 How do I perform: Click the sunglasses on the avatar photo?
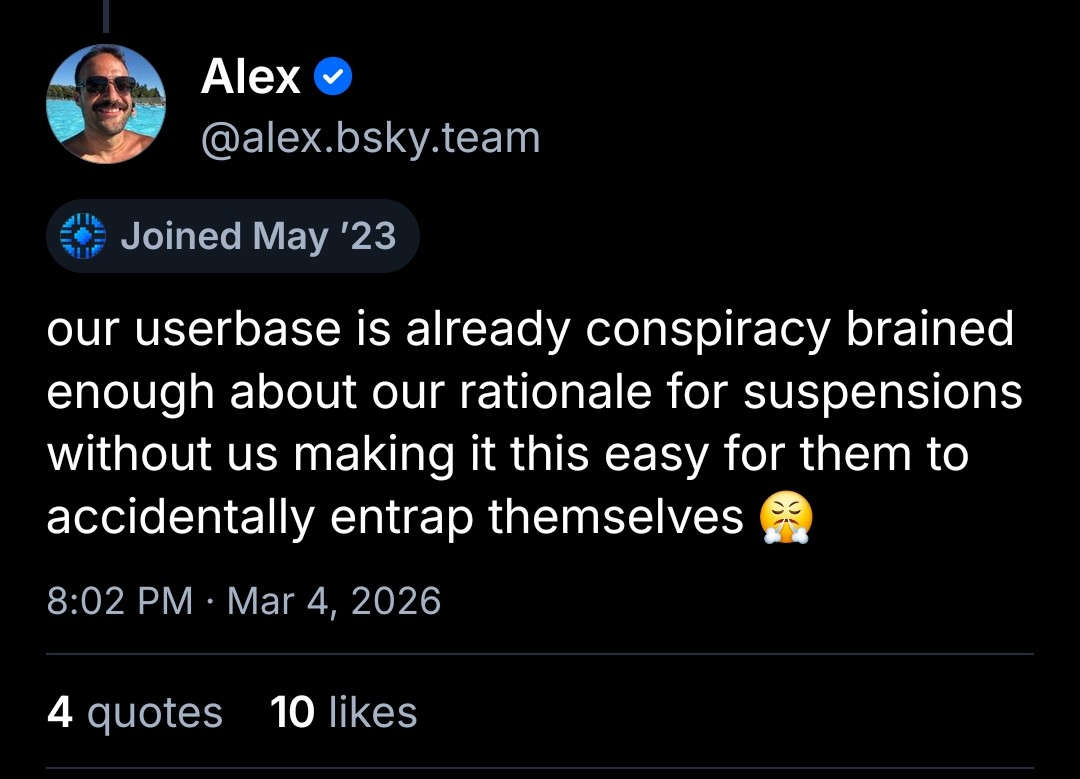click(x=107, y=84)
